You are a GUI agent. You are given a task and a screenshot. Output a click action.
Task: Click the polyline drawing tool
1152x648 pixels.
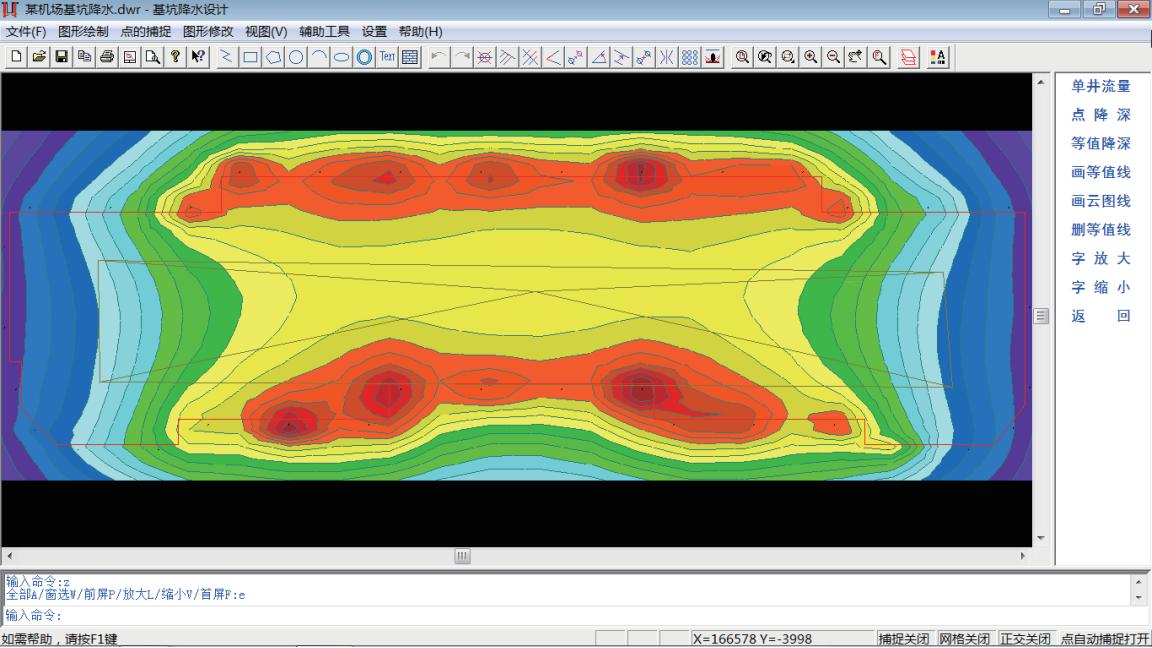click(x=226, y=58)
